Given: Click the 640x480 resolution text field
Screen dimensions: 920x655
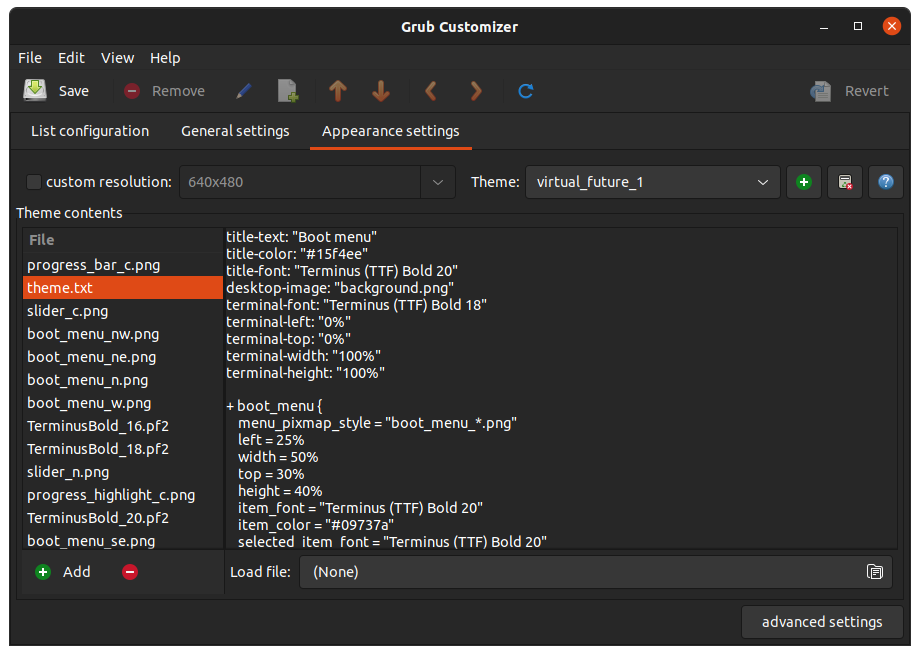Looking at the screenshot, I should 300,182.
